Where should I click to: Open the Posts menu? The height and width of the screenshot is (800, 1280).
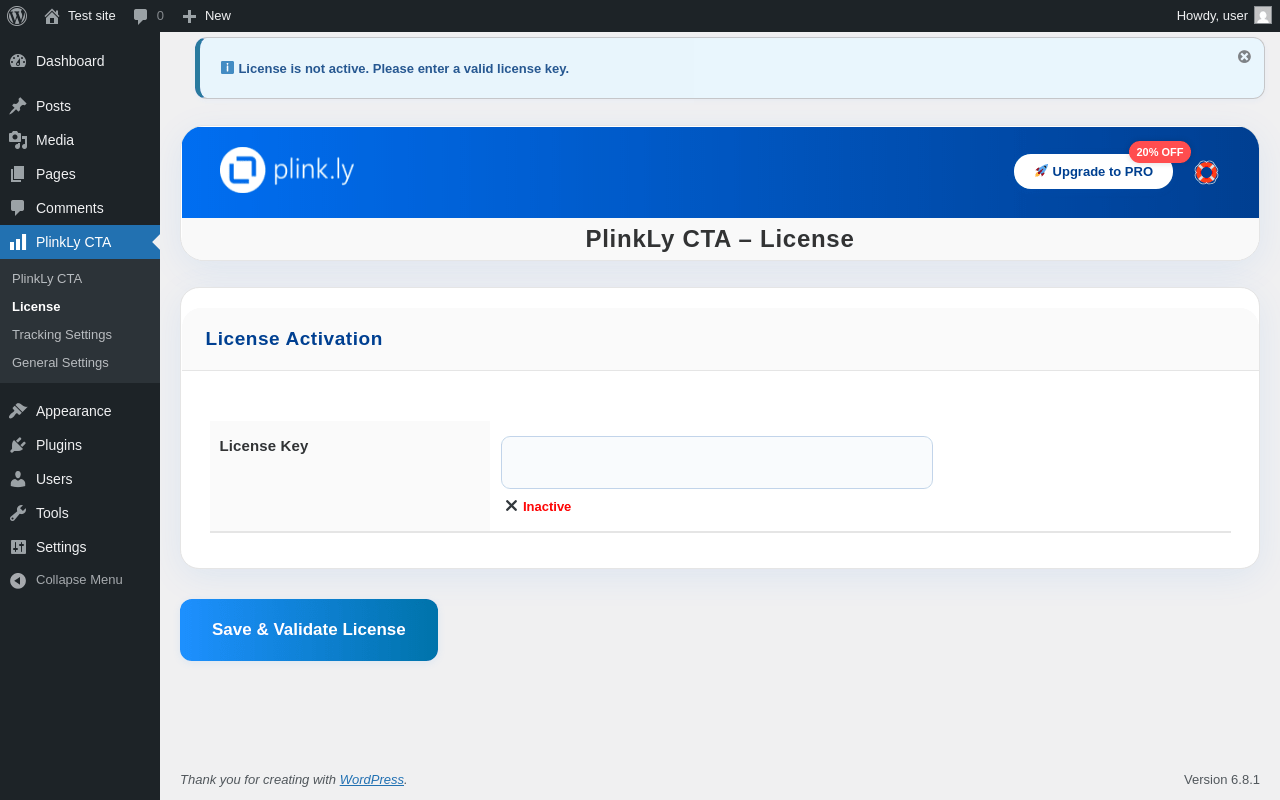[80, 106]
